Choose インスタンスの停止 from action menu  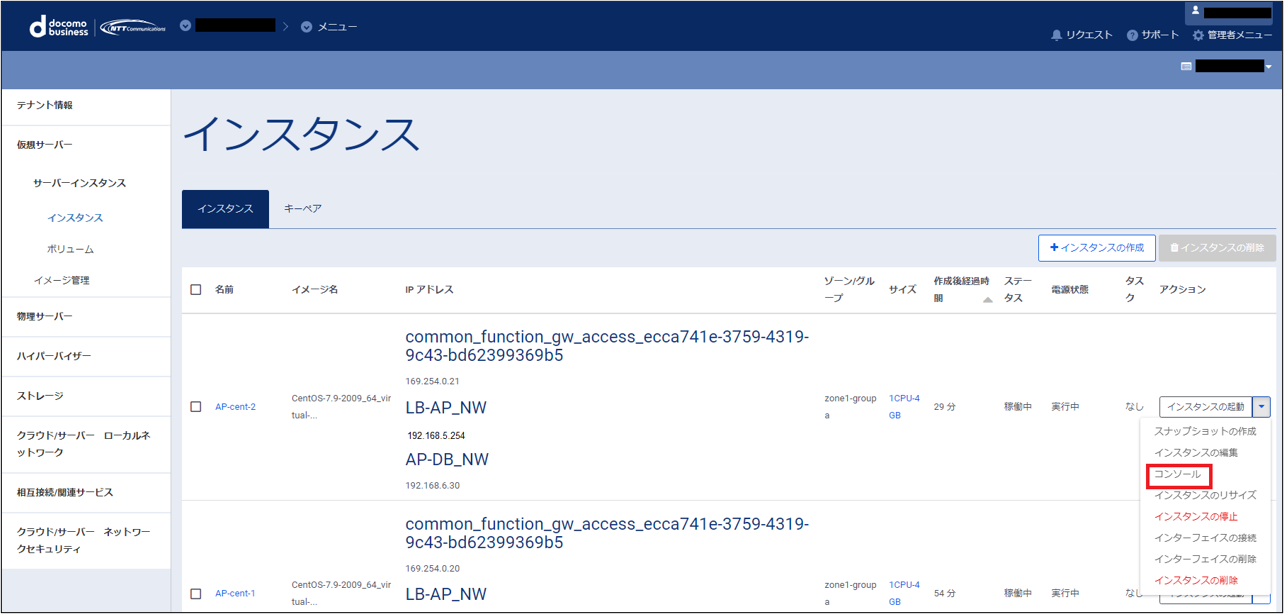pyautogui.click(x=1196, y=517)
